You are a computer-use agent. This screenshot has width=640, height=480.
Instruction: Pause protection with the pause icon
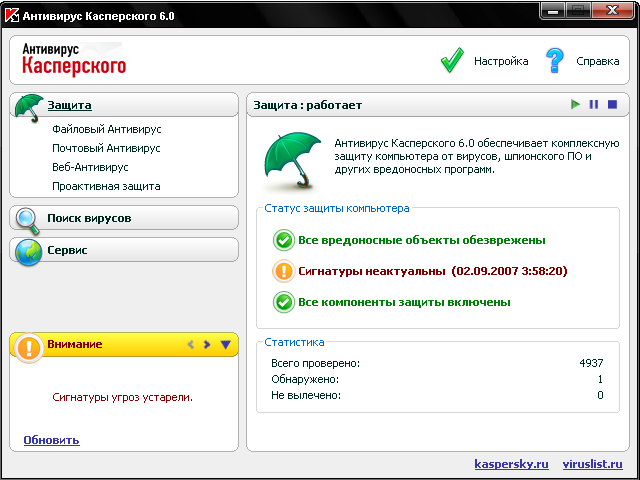pyautogui.click(x=594, y=104)
